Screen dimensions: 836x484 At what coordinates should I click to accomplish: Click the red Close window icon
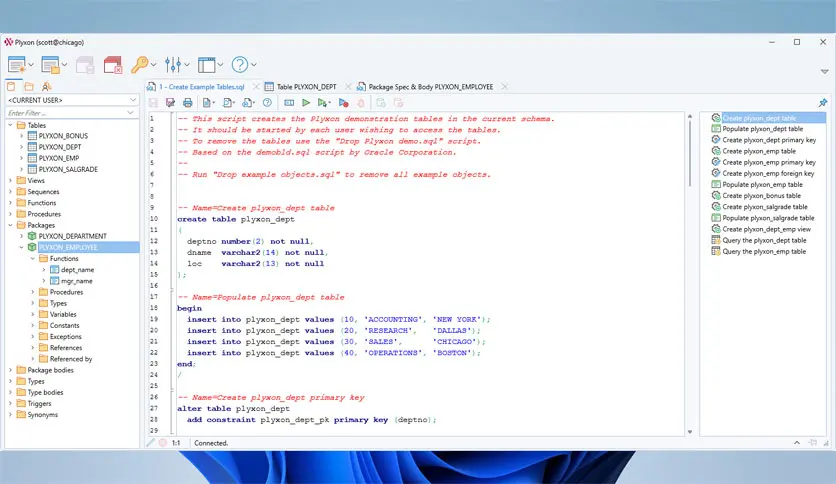pyautogui.click(x=113, y=65)
